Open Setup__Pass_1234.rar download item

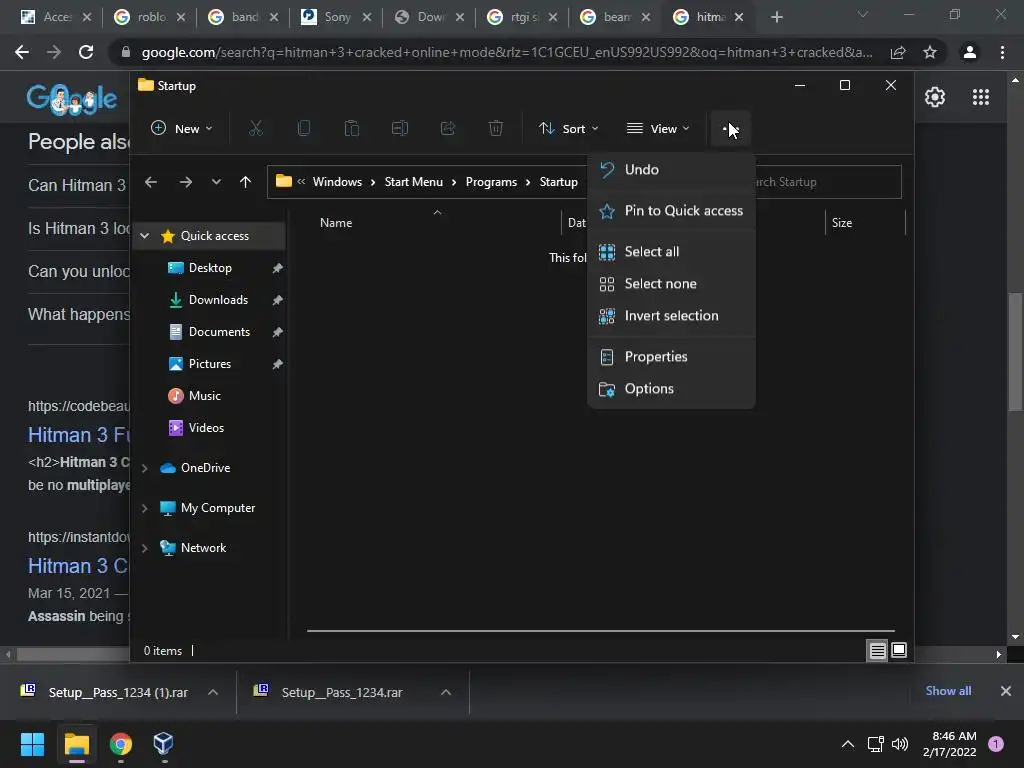[340, 692]
